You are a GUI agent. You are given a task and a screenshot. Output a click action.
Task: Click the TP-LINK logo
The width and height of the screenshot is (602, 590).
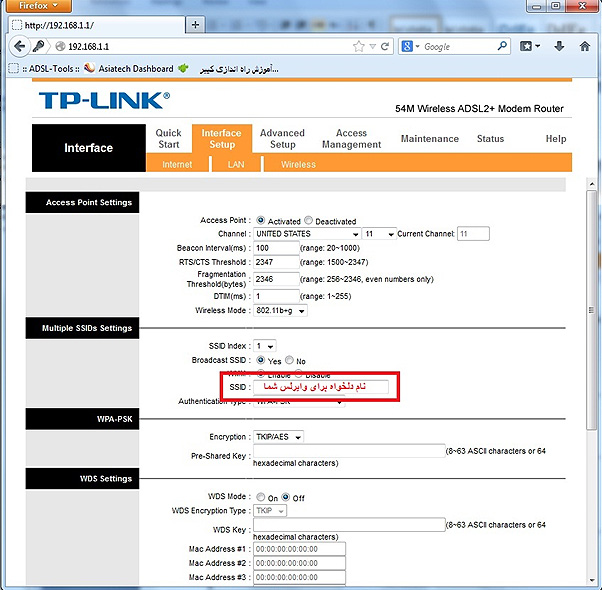pyautogui.click(x=104, y=100)
